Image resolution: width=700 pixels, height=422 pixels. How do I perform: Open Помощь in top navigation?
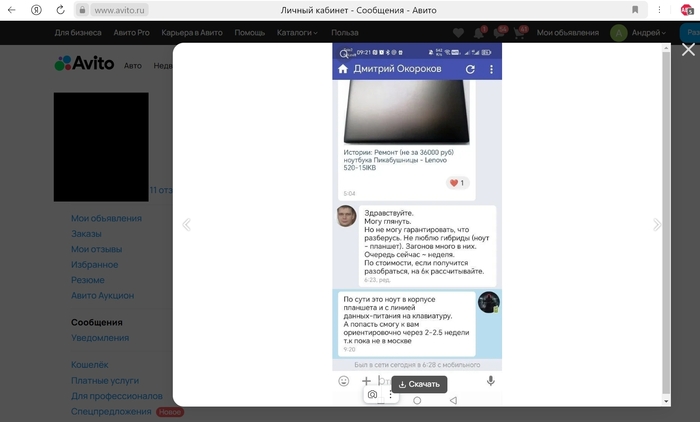point(250,33)
